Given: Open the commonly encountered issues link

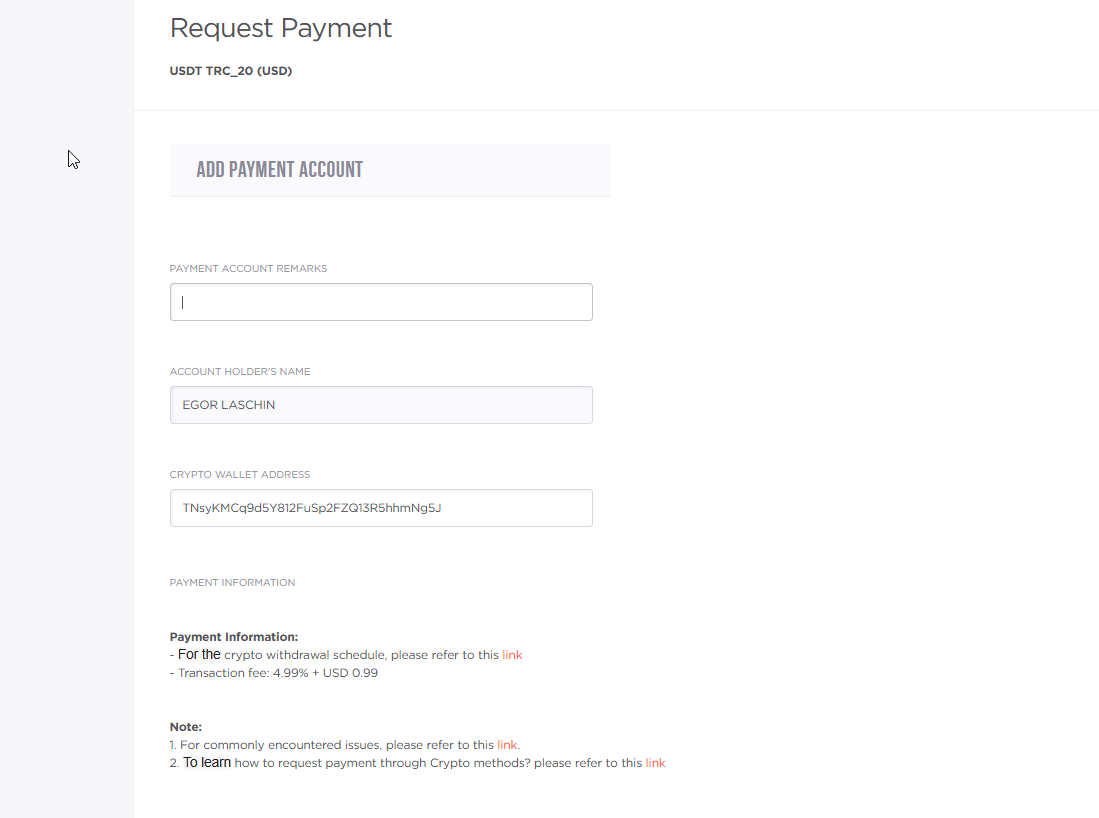Looking at the screenshot, I should (x=507, y=745).
